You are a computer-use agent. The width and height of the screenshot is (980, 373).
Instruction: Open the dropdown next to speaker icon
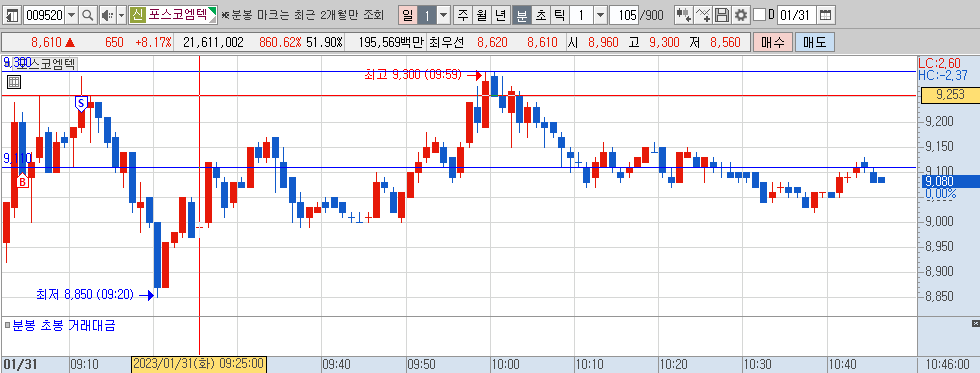121,14
